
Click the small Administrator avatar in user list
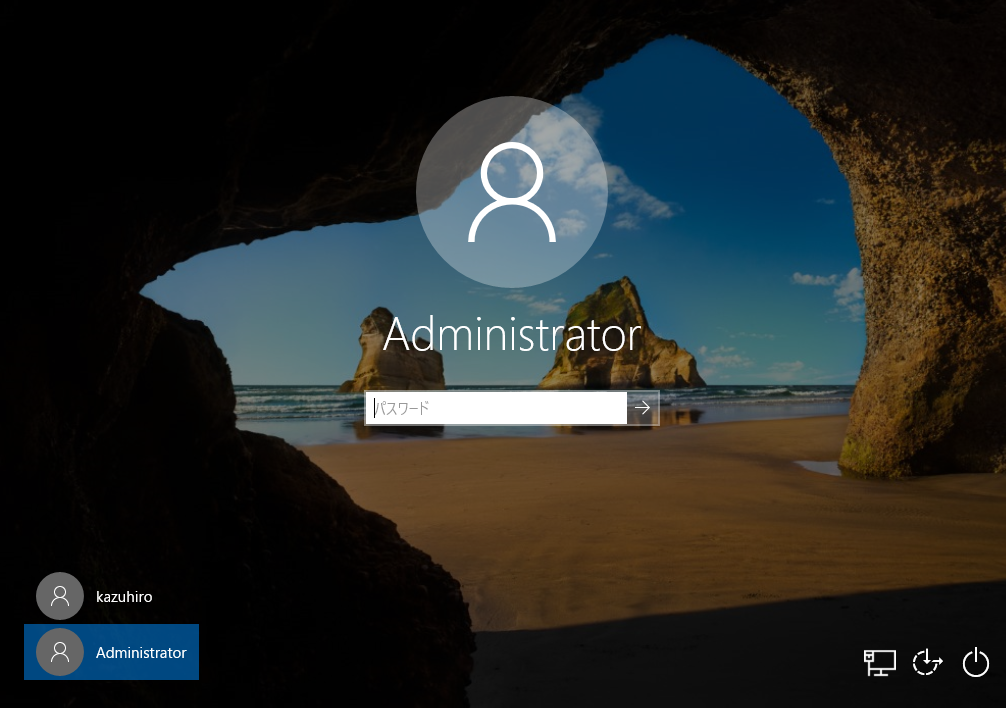60,652
